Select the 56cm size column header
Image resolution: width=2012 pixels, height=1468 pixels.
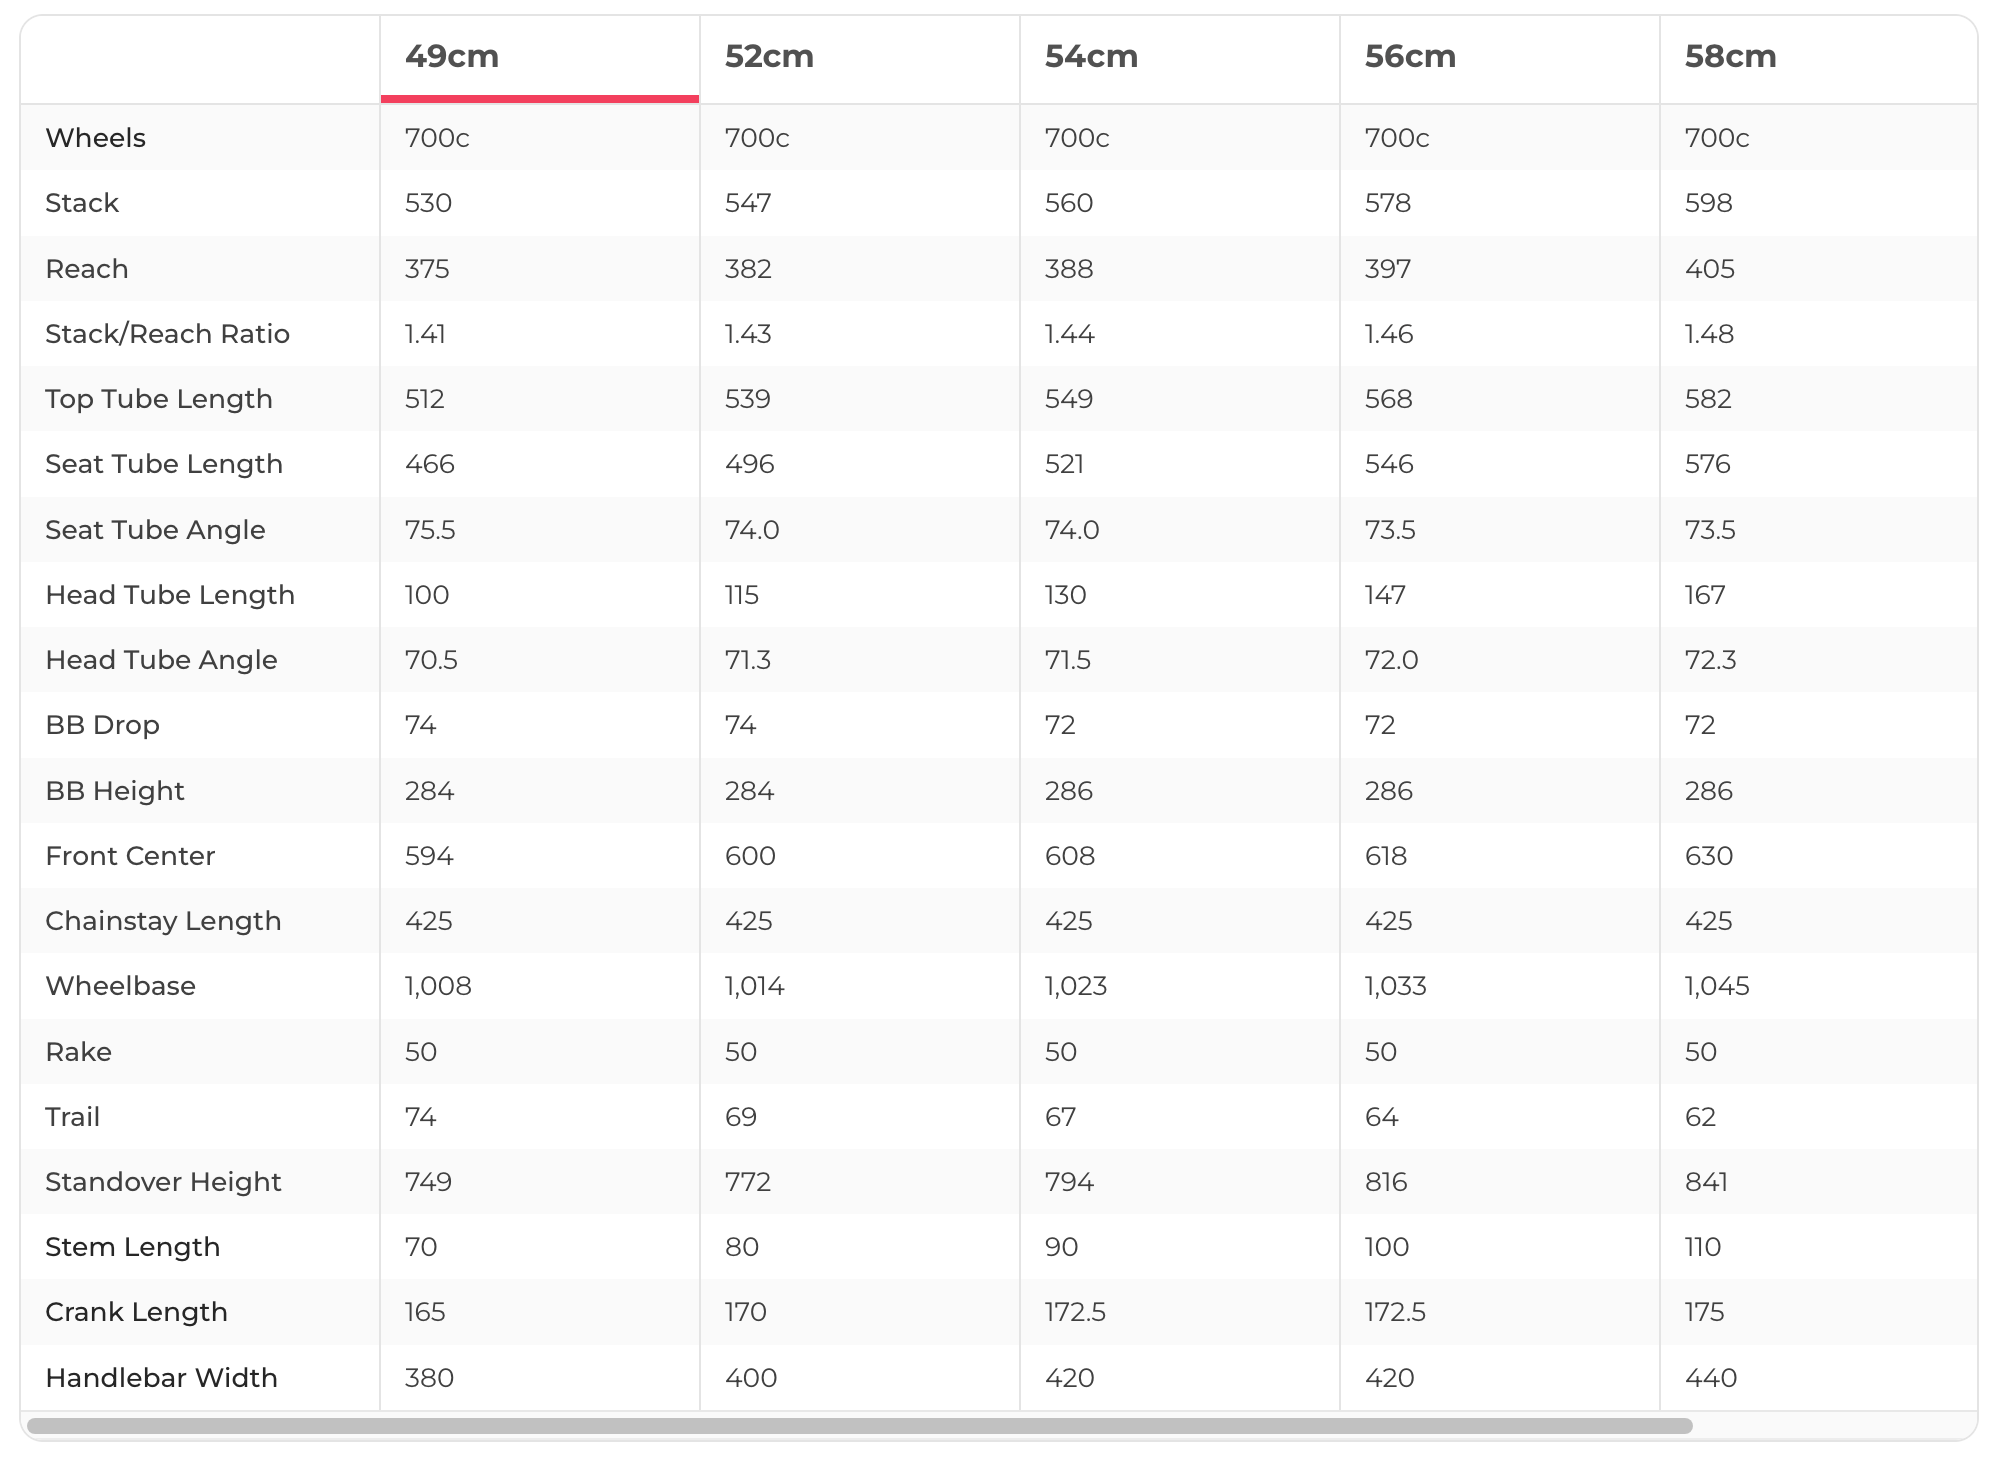[1410, 57]
